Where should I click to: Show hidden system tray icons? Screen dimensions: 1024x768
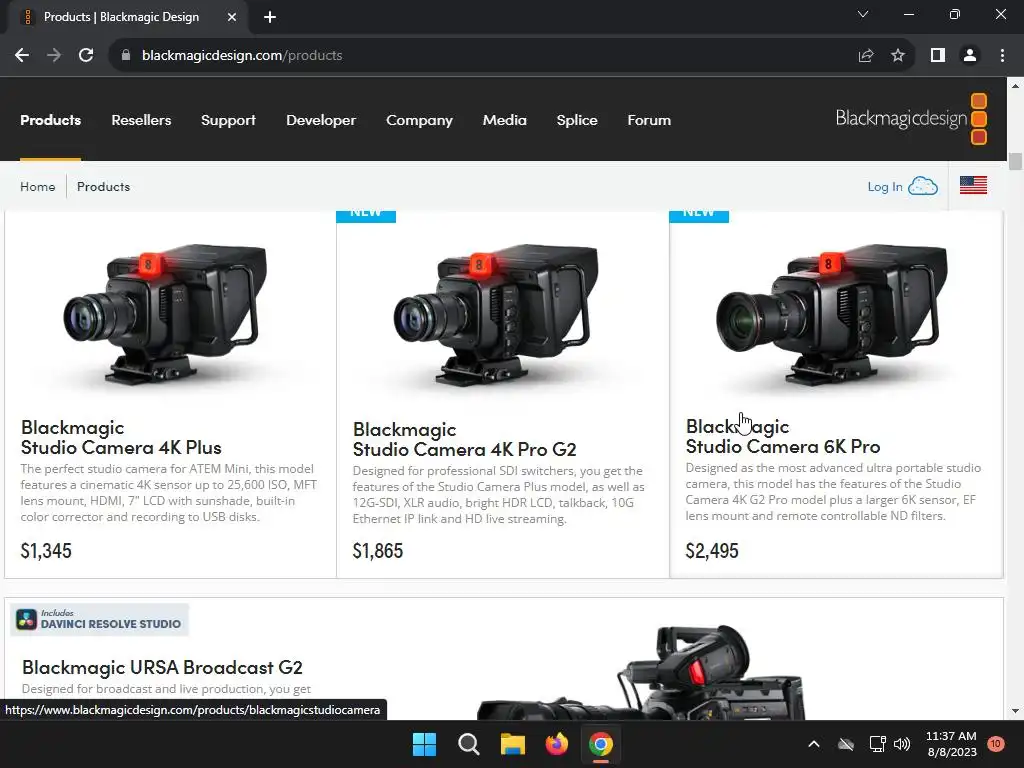[814, 744]
